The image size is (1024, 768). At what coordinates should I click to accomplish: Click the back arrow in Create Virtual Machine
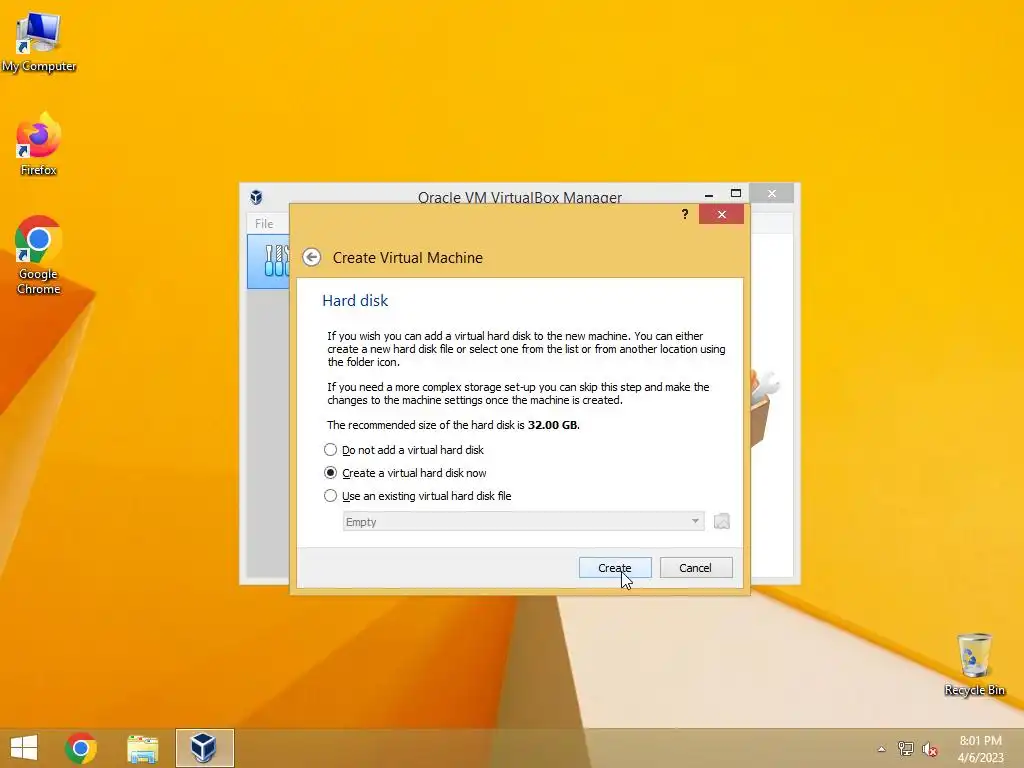click(x=312, y=257)
